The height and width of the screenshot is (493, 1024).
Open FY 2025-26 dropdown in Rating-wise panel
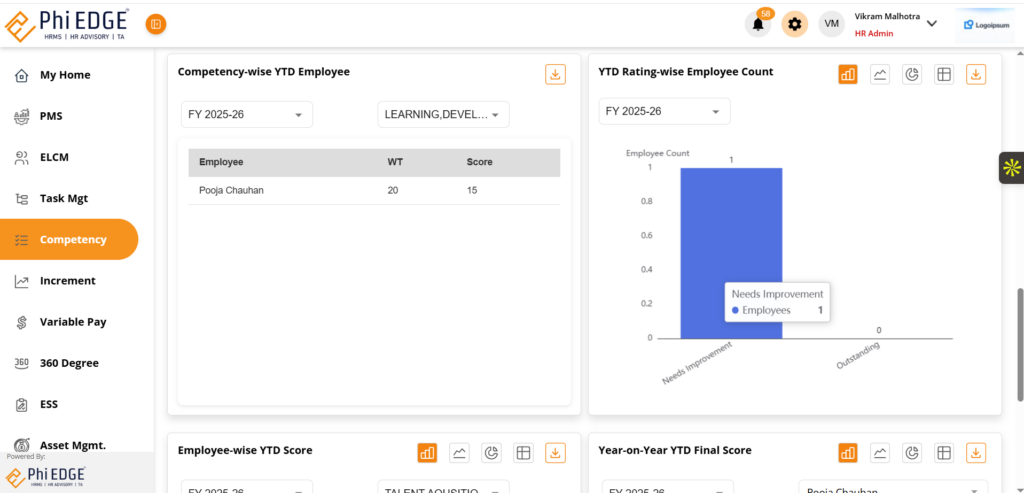pyautogui.click(x=664, y=111)
